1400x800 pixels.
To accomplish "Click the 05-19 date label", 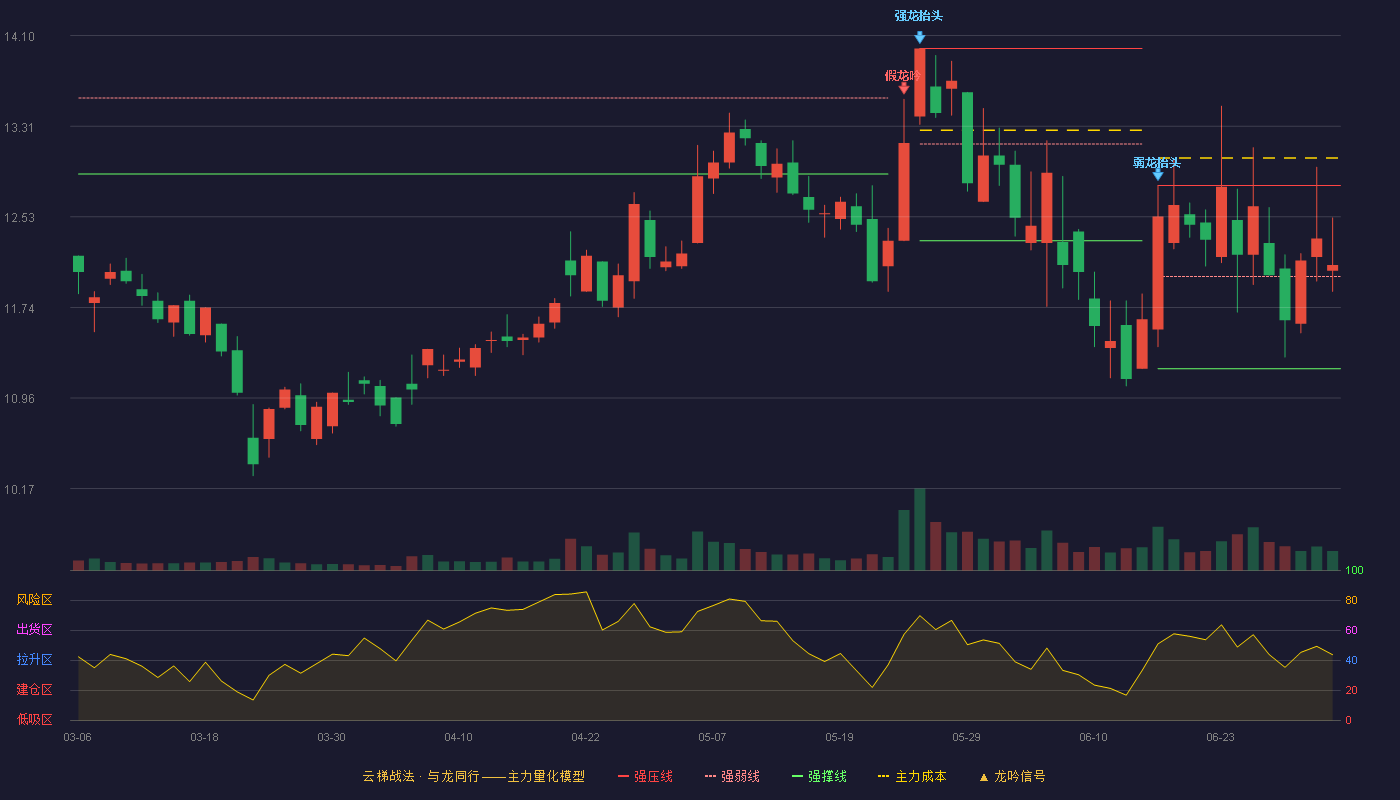I will (839, 737).
